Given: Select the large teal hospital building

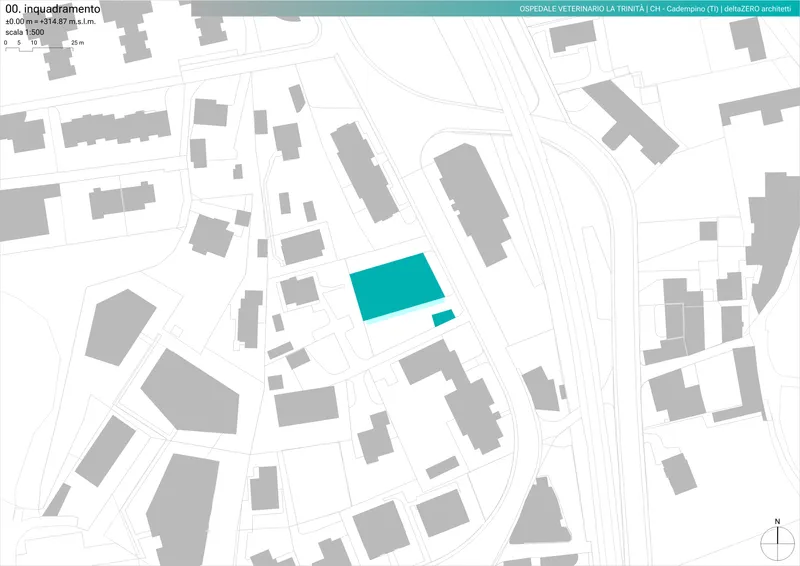Looking at the screenshot, I should 396,285.
